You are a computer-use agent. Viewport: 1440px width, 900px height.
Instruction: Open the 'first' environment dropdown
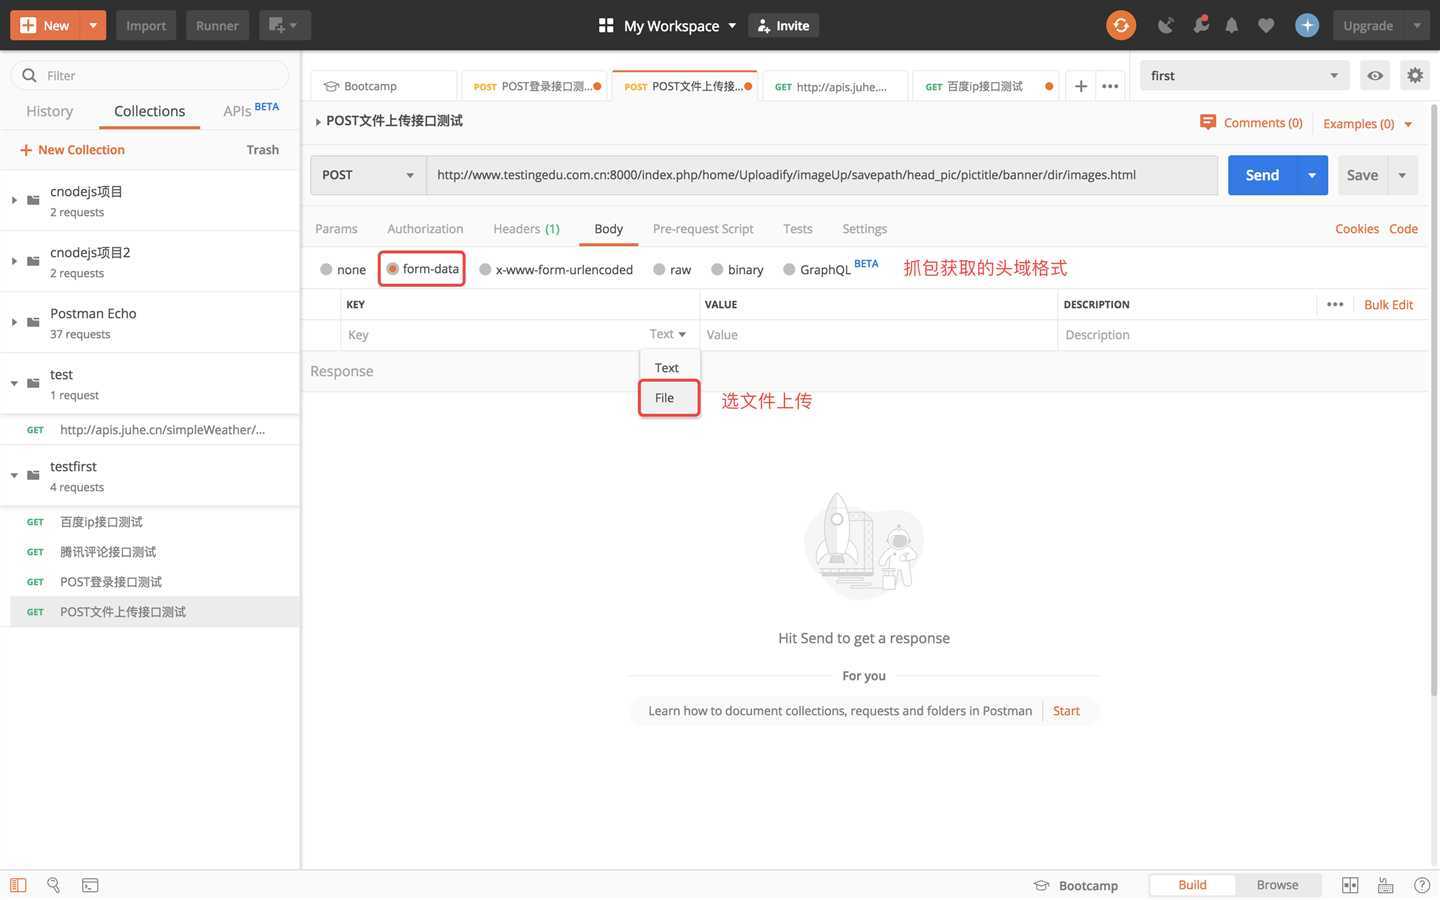coord(1244,75)
